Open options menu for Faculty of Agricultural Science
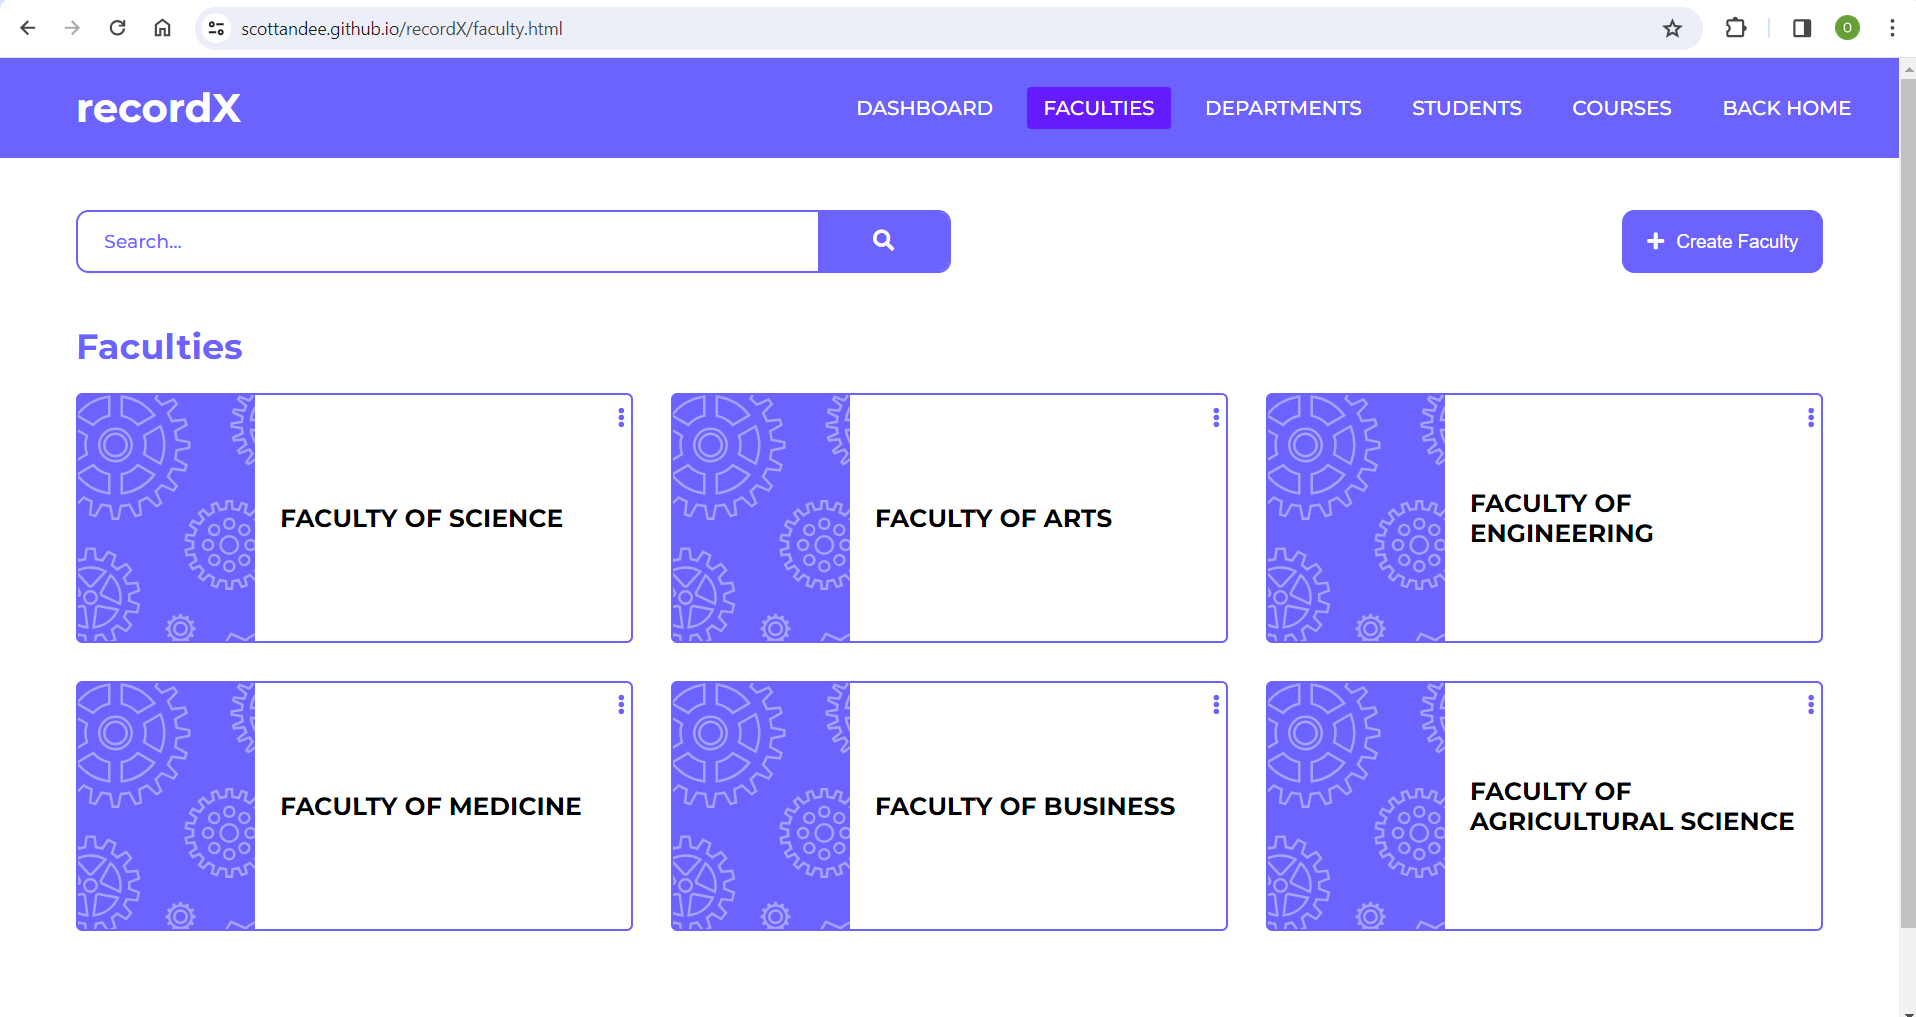This screenshot has height=1017, width=1916. [x=1811, y=706]
